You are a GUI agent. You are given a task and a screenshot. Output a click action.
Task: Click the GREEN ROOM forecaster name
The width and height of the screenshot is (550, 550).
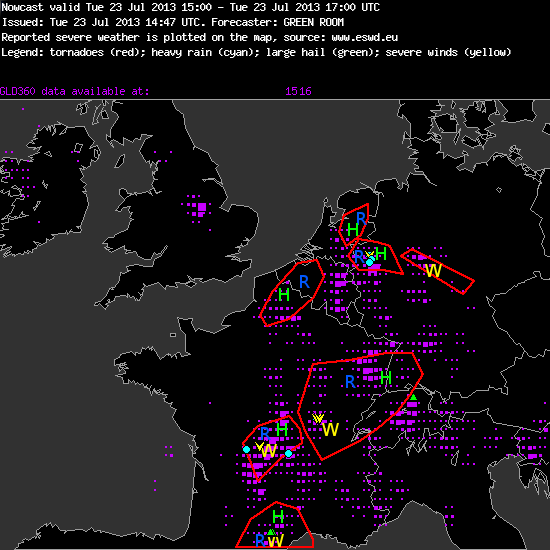[x=314, y=22]
